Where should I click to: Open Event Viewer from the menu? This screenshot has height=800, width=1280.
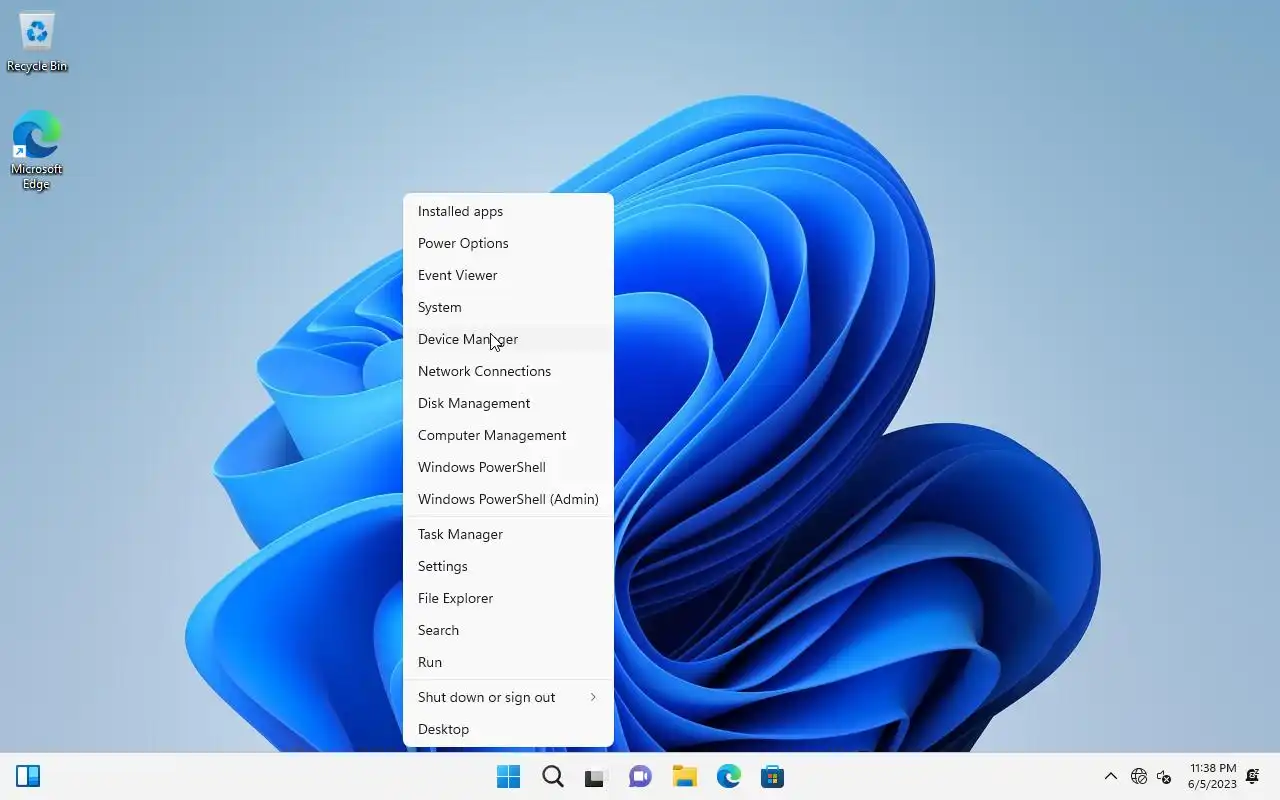click(508, 275)
